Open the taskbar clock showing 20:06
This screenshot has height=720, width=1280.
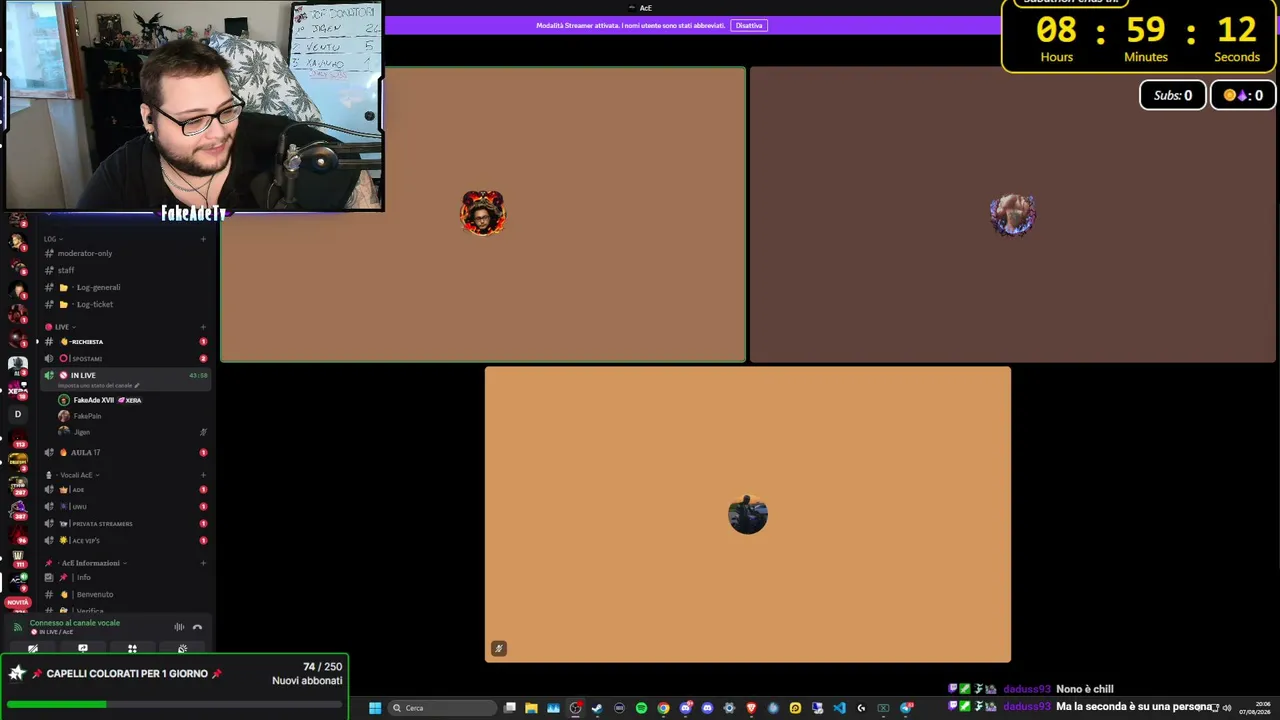(1257, 708)
